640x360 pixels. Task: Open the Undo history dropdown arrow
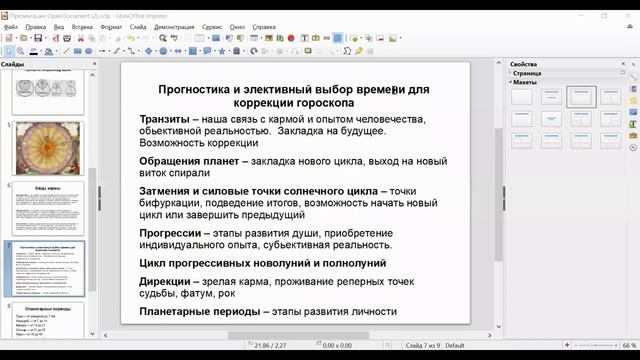coord(138,38)
